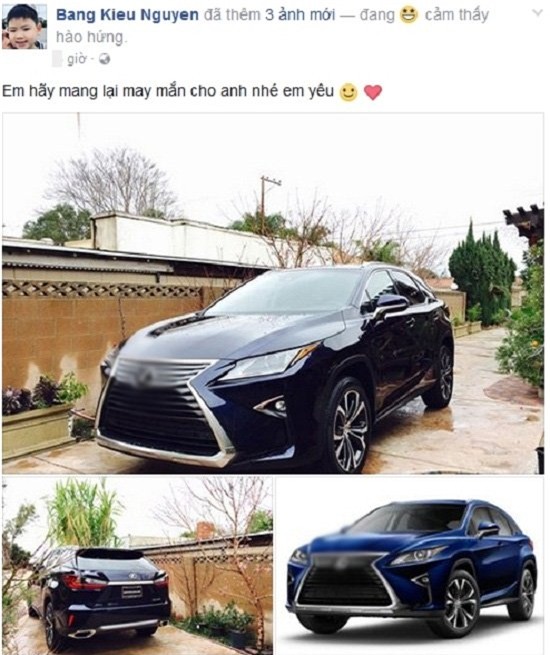Click the red heart emoji in caption

coord(373,92)
